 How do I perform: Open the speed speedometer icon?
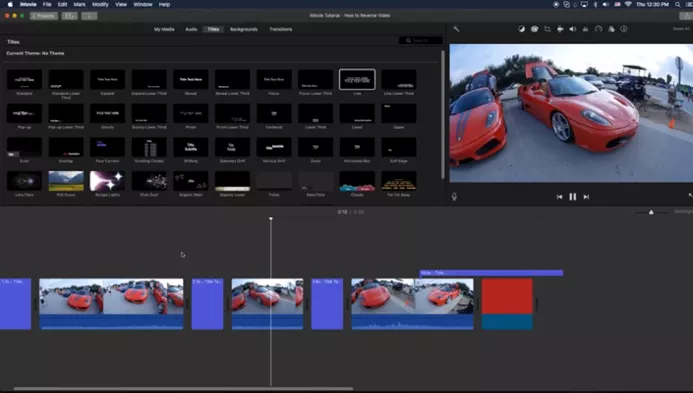coord(598,29)
